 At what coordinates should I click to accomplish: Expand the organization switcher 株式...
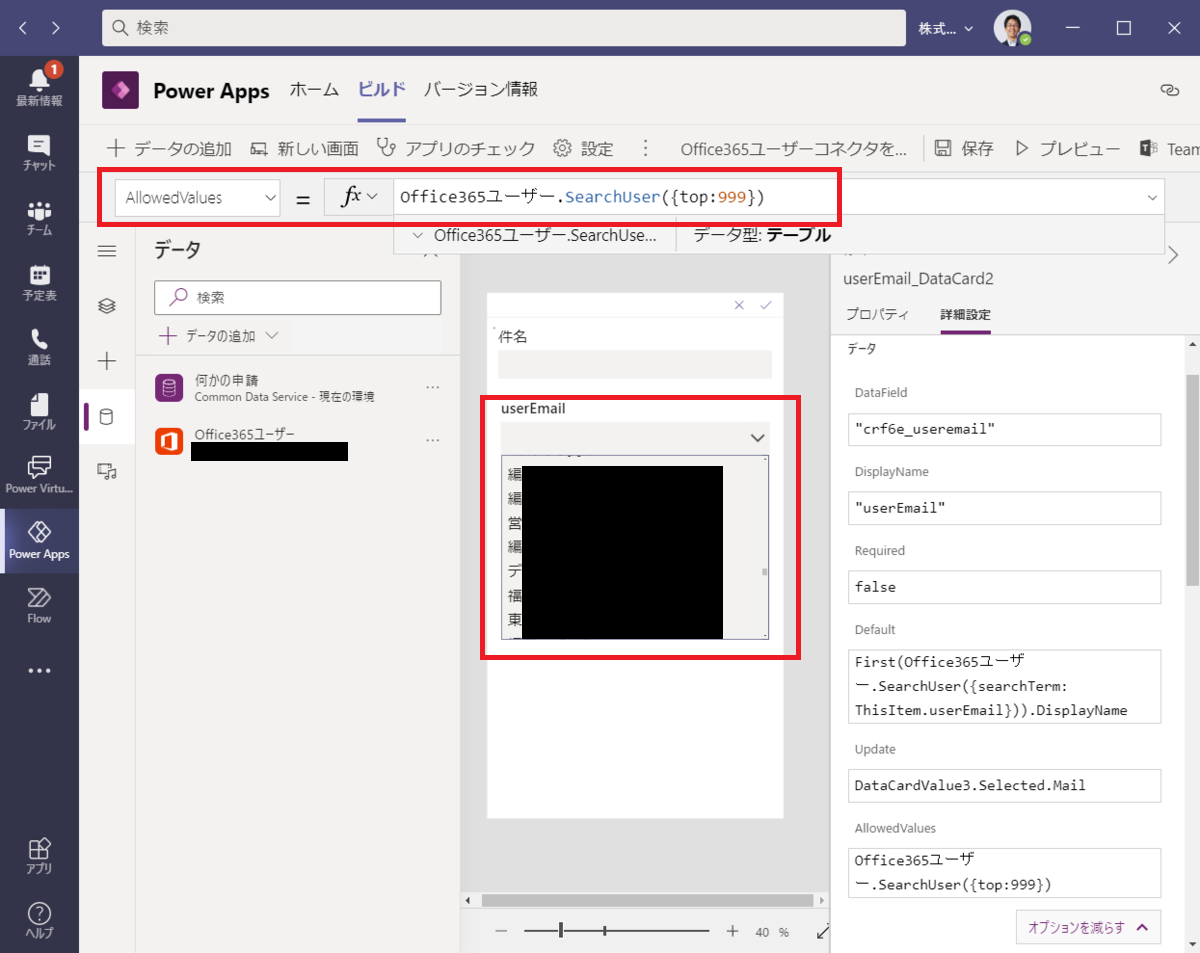pos(946,28)
